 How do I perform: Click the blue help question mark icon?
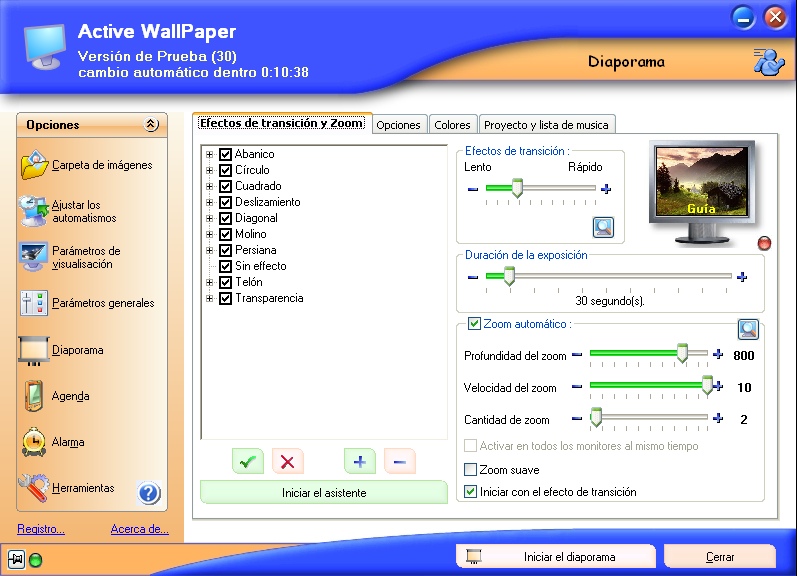(x=149, y=493)
